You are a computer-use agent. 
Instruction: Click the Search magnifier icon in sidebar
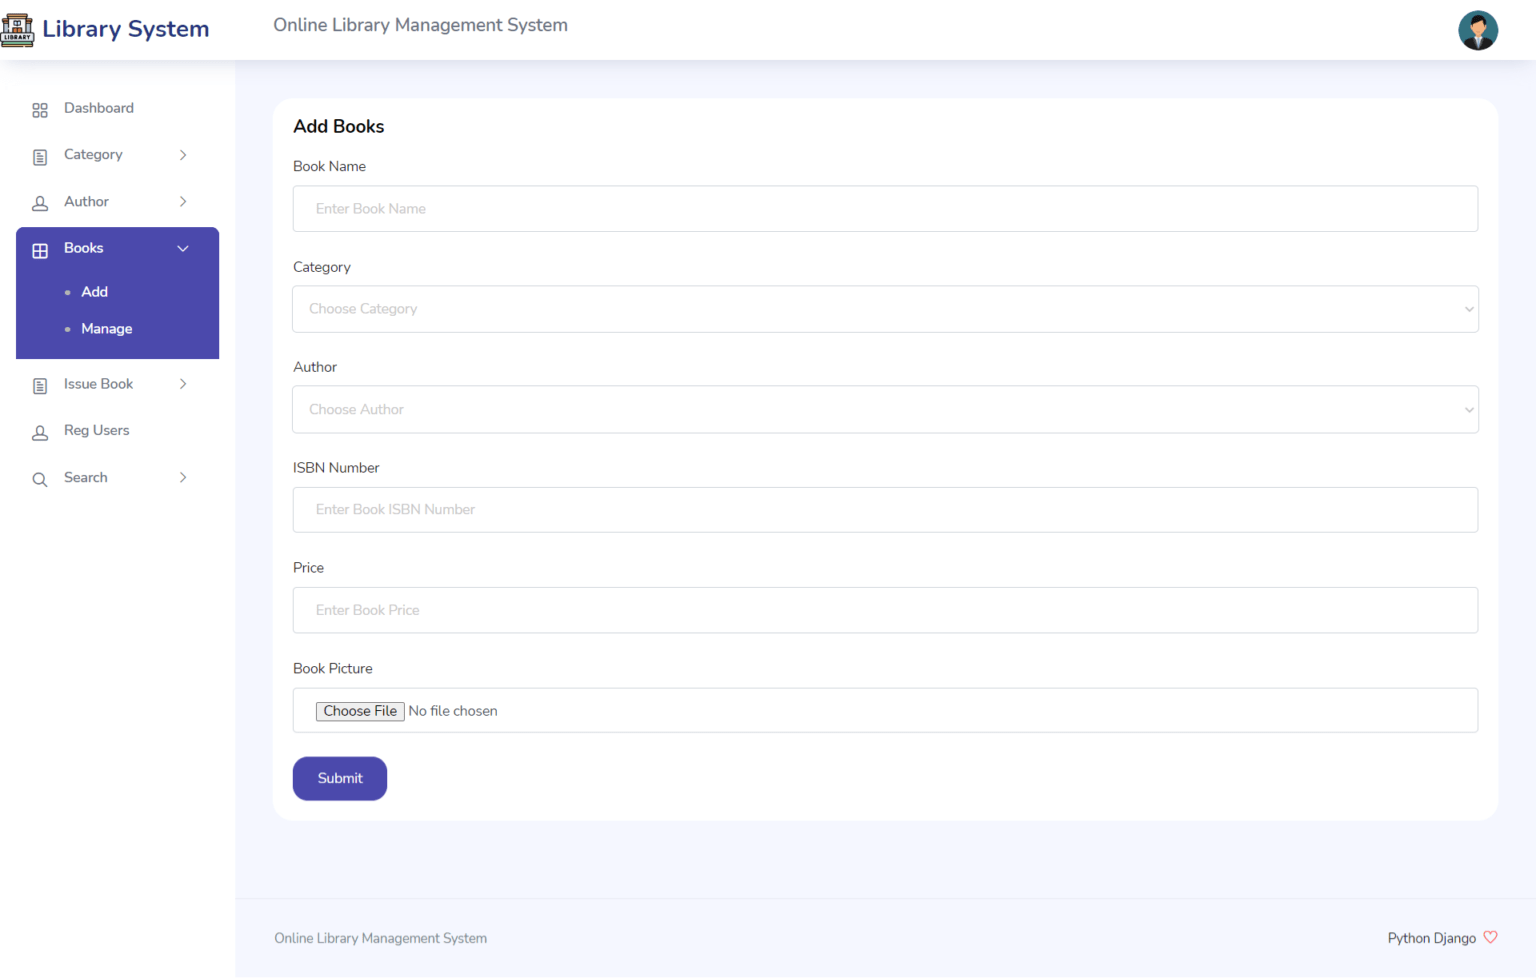pos(40,480)
